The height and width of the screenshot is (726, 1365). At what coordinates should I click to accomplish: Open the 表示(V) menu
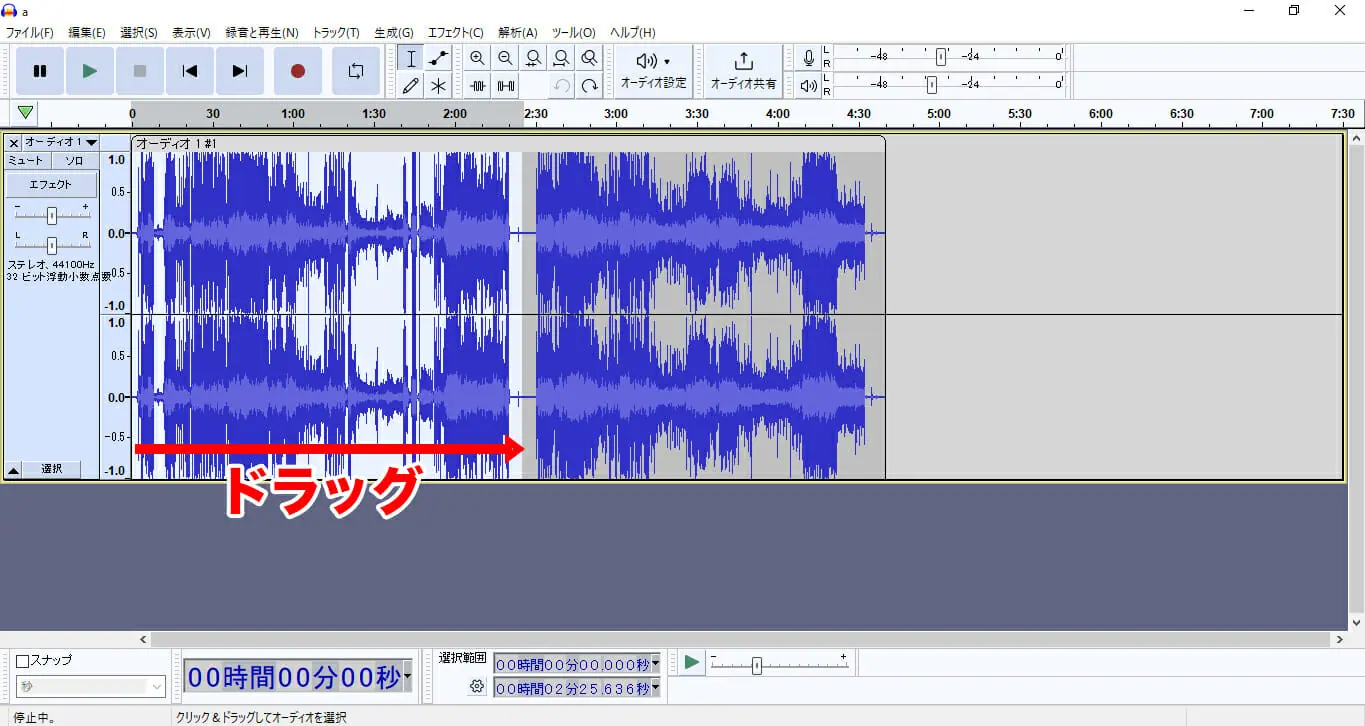(191, 32)
